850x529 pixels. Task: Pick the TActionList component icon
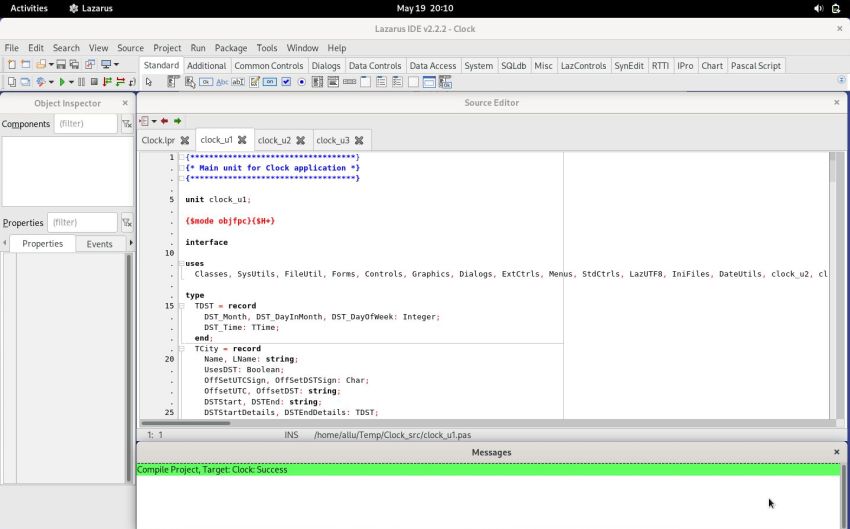pyautogui.click(x=445, y=82)
